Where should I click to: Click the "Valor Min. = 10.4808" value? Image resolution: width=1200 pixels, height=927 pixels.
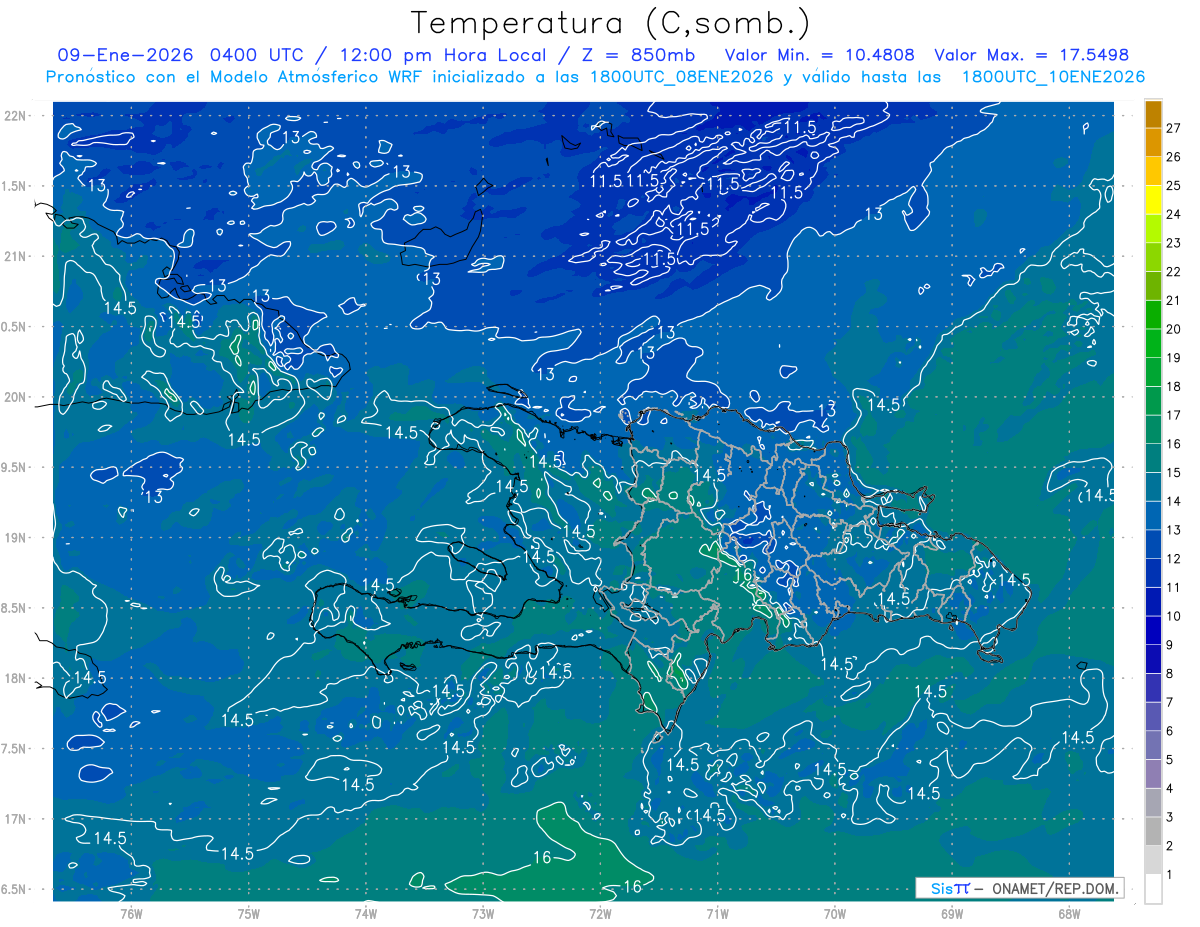[820, 55]
